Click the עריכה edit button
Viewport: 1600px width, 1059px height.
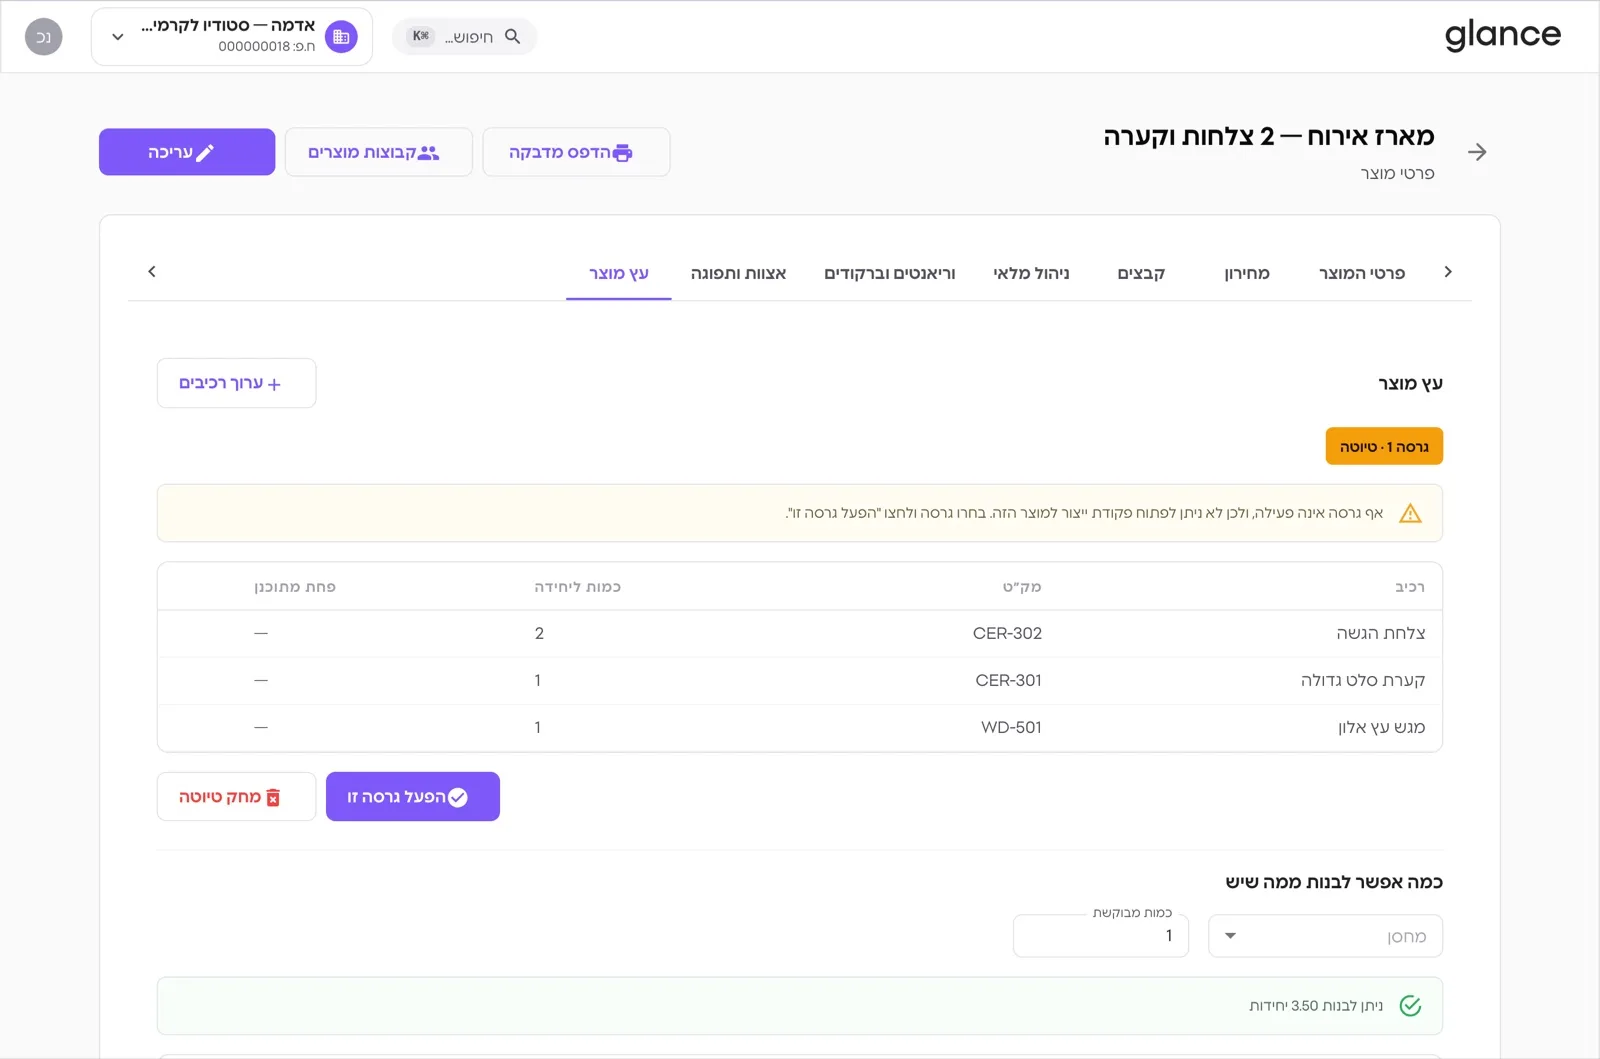(x=187, y=152)
